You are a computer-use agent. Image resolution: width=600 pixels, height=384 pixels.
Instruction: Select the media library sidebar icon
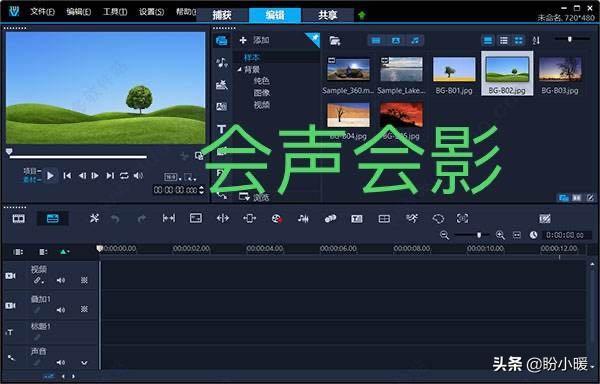click(x=222, y=41)
